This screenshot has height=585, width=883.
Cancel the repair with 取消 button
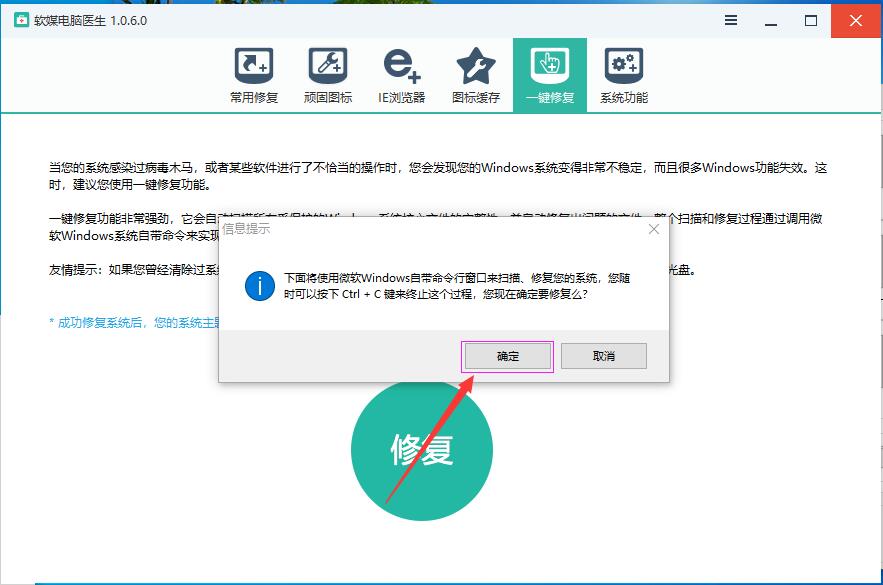point(603,356)
